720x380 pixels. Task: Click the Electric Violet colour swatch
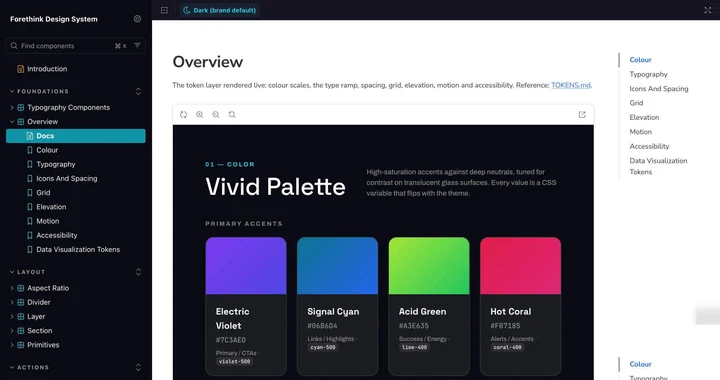246,266
